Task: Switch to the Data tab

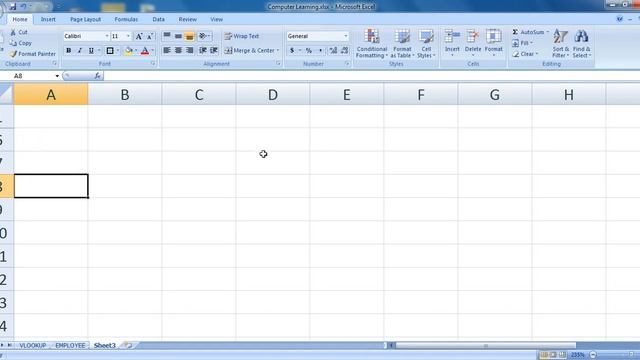Action: [158, 19]
